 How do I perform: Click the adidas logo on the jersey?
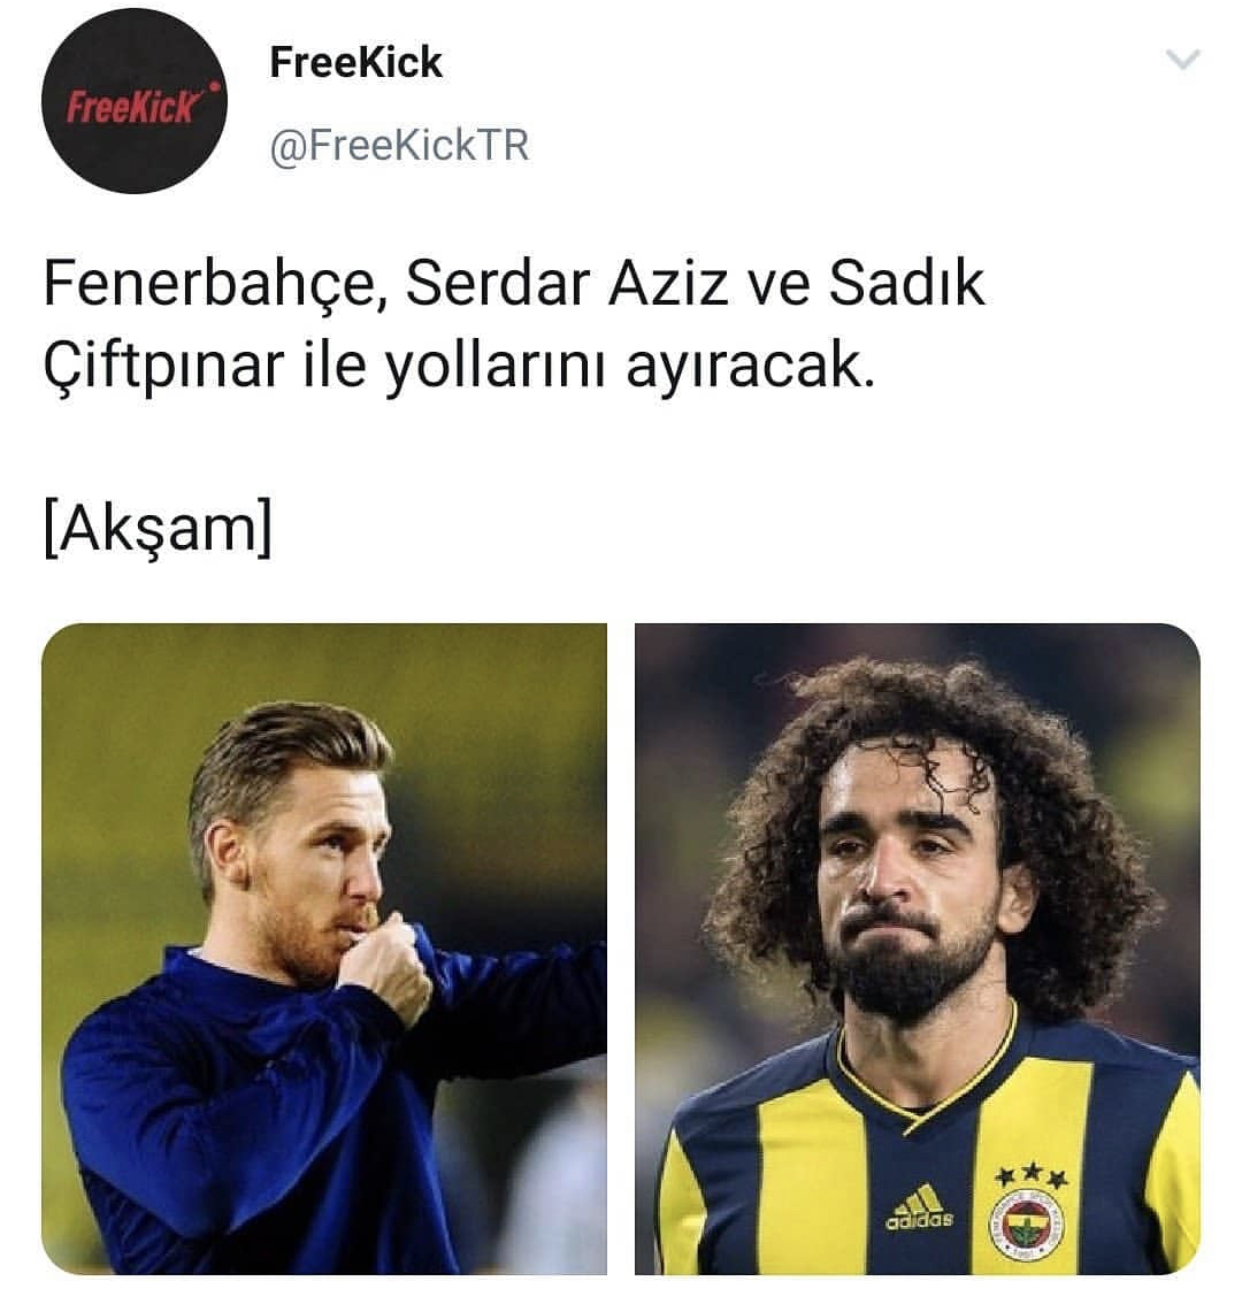point(920,1207)
